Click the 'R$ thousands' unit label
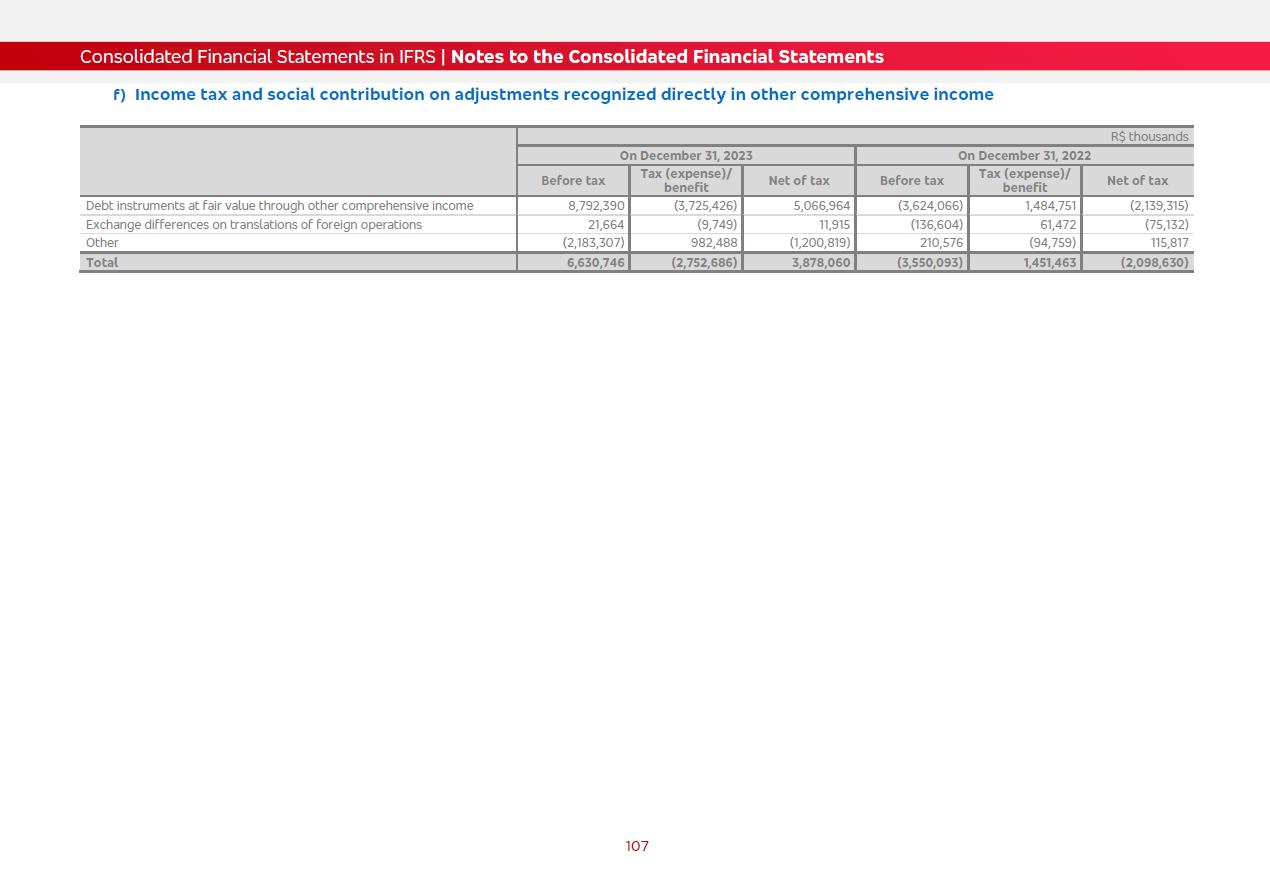Image resolution: width=1270 pixels, height=893 pixels. click(1149, 137)
